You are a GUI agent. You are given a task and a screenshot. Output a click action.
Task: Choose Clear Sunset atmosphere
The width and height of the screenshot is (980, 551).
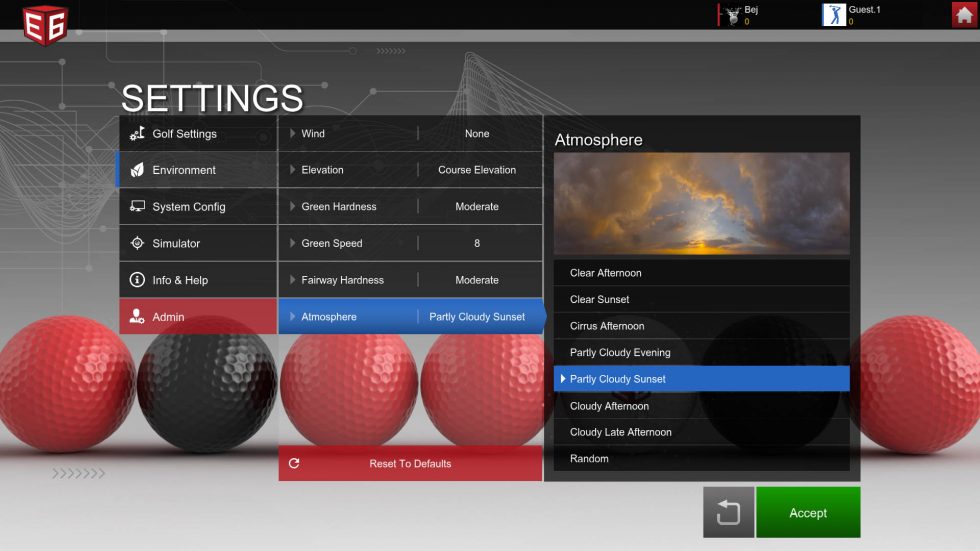(701, 299)
